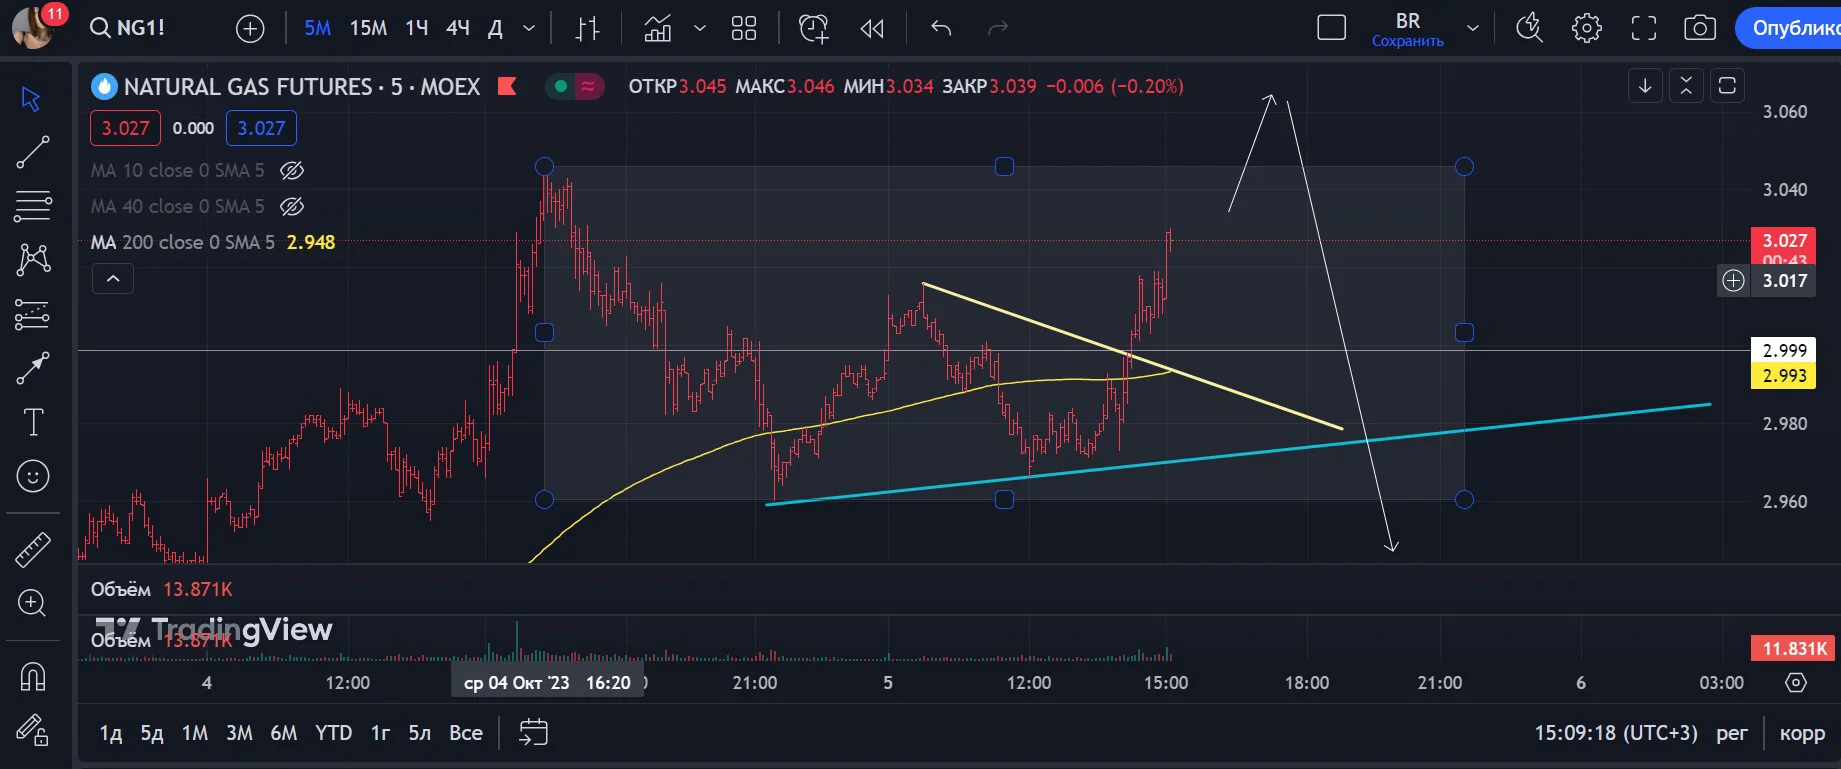Collapse pane with double-arrow button

tap(1686, 86)
